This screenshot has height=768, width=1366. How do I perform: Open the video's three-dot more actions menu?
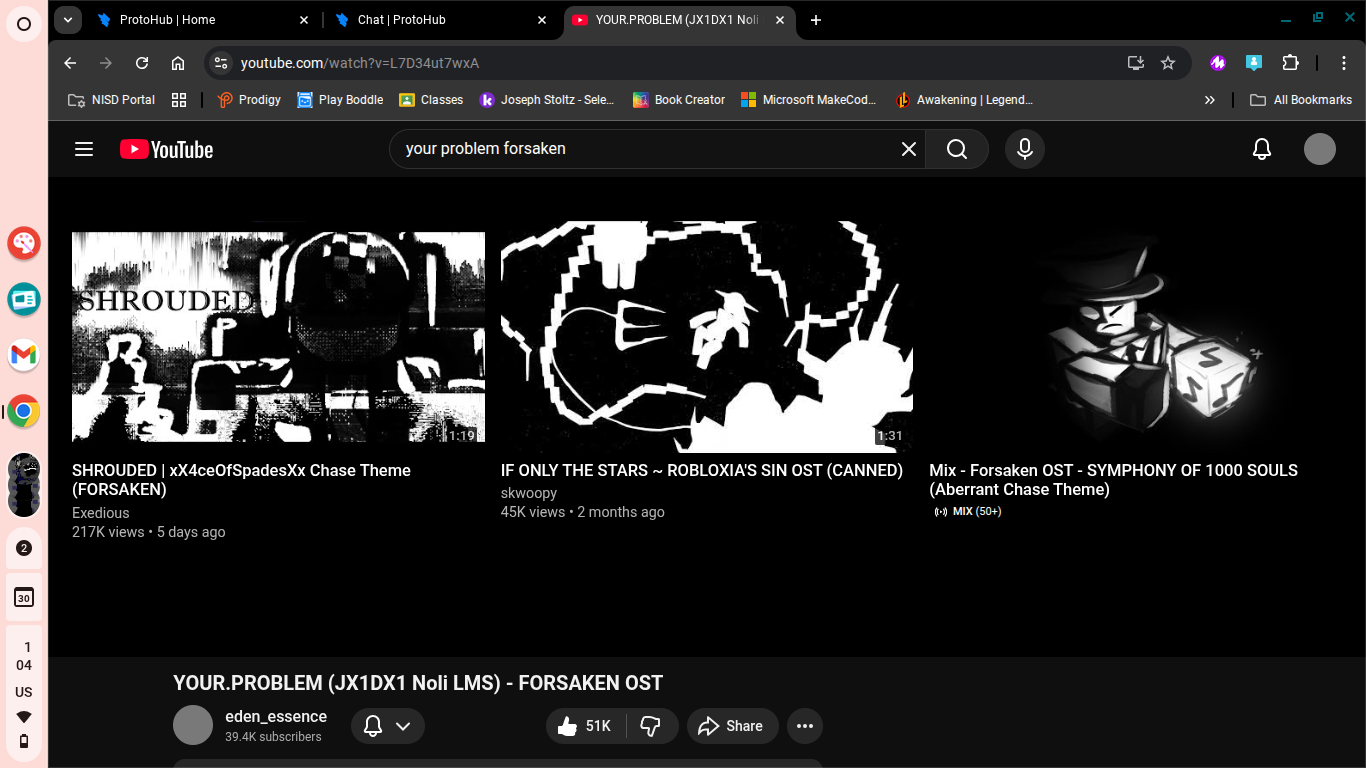(805, 725)
